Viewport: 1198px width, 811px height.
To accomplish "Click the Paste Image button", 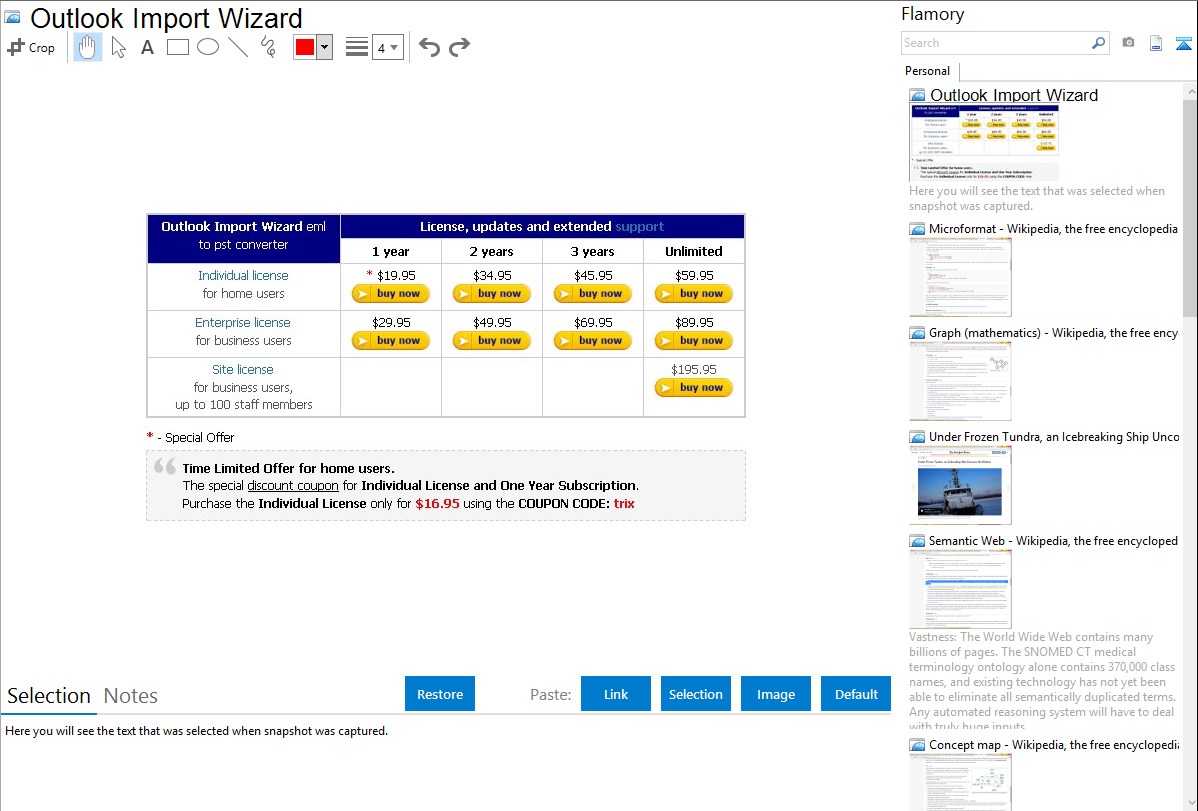I will pos(775,694).
